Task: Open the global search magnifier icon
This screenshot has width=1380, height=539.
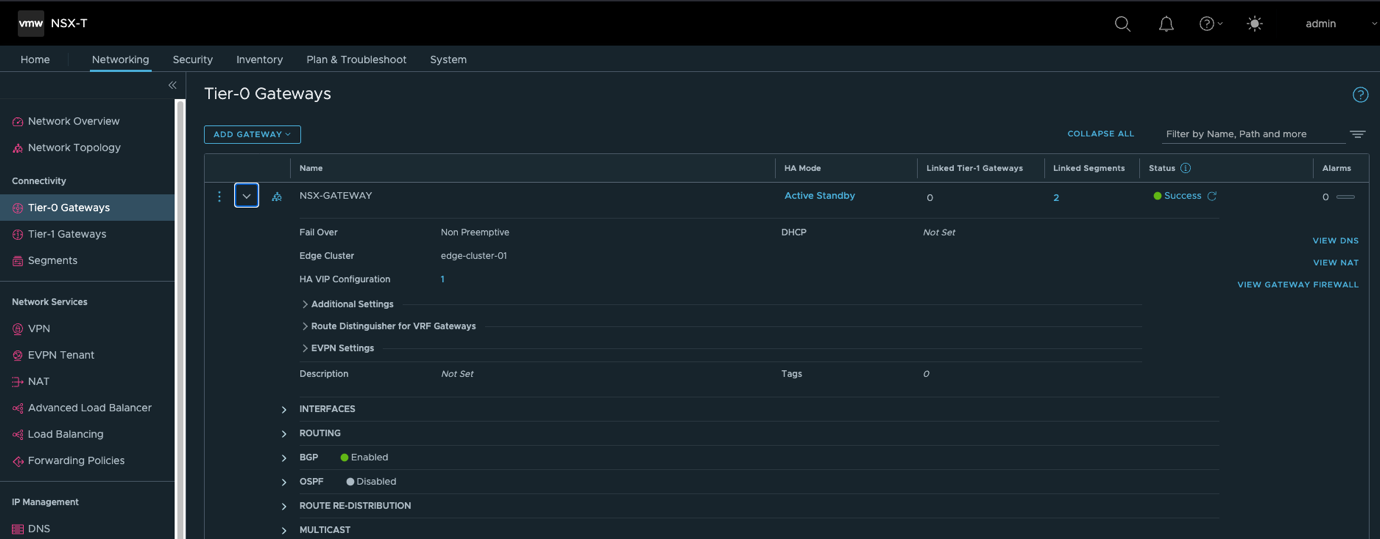Action: tap(1122, 24)
